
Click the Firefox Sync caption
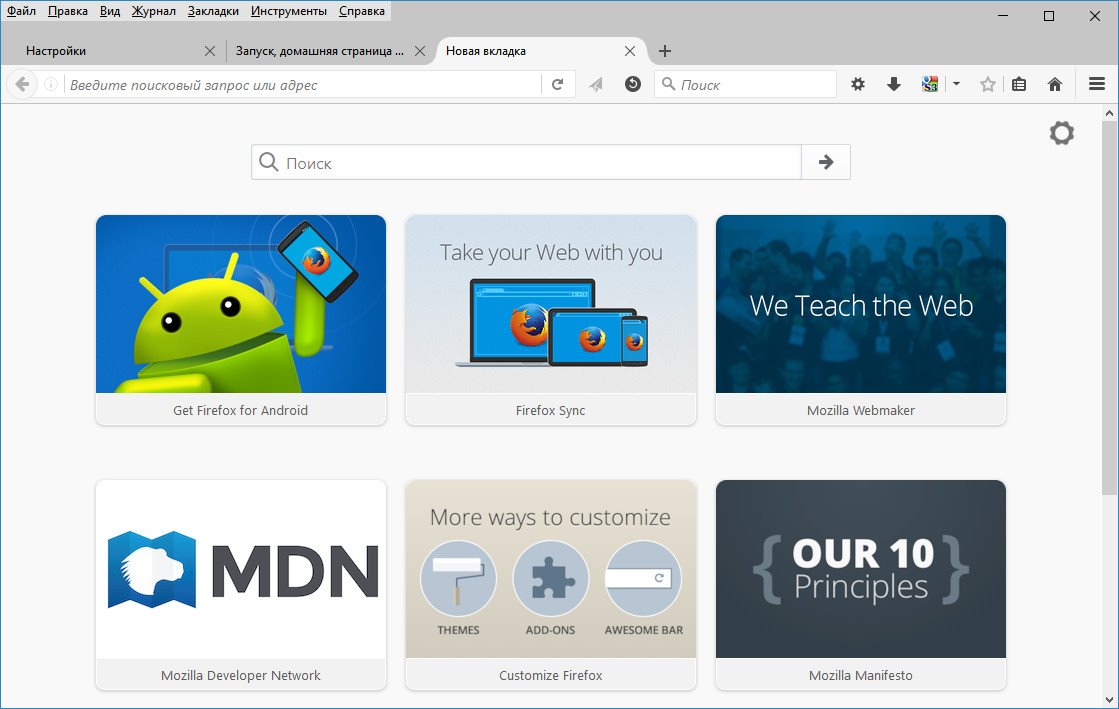[550, 410]
